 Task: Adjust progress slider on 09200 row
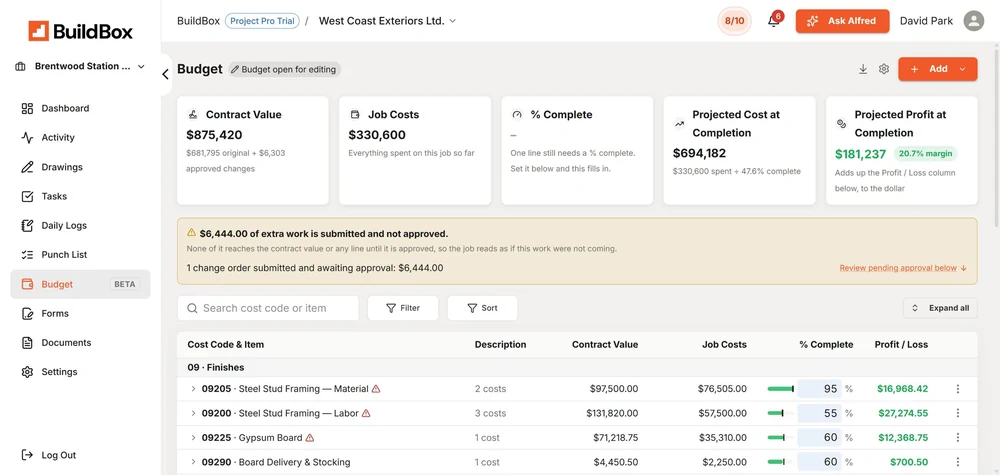coord(781,413)
